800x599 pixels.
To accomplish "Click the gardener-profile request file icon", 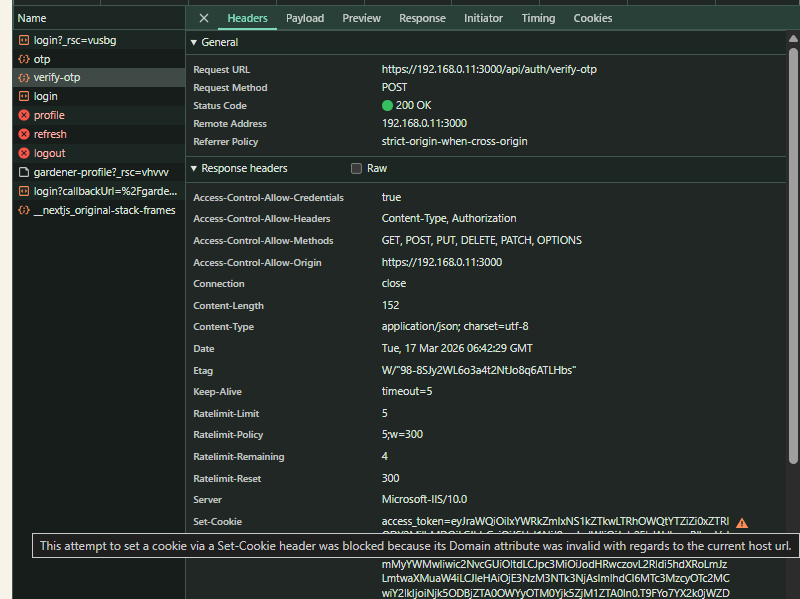I will (x=24, y=172).
